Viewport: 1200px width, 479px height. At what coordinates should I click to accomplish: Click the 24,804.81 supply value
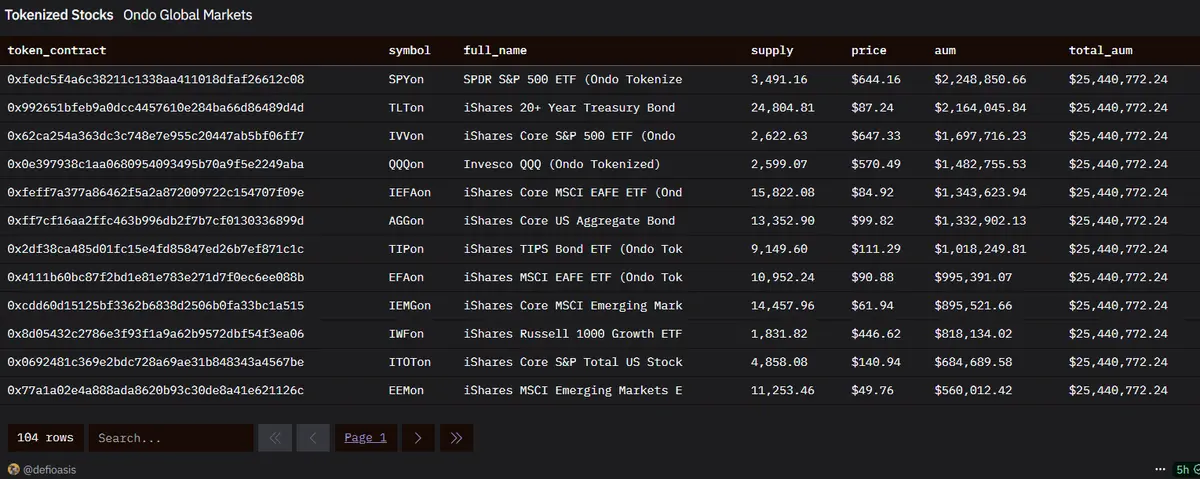(783, 107)
